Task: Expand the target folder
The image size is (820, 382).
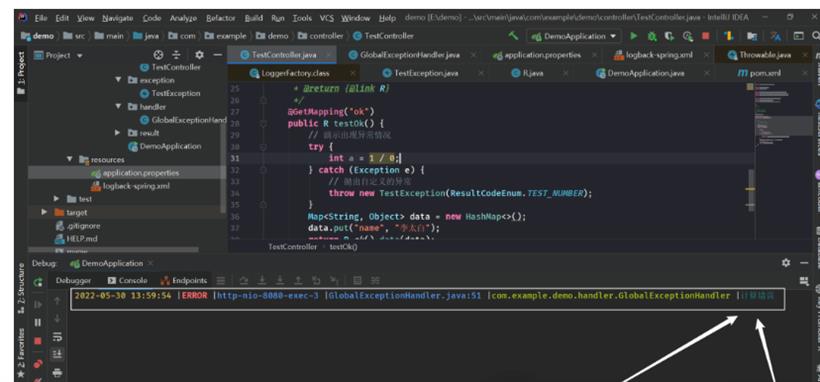Action: [44, 212]
